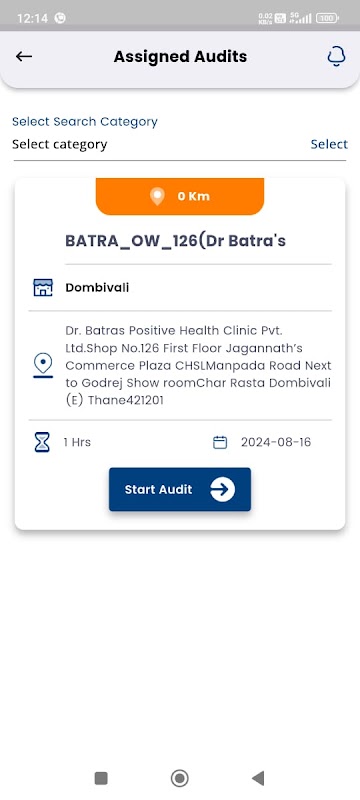Tap the Select link for category

point(329,144)
